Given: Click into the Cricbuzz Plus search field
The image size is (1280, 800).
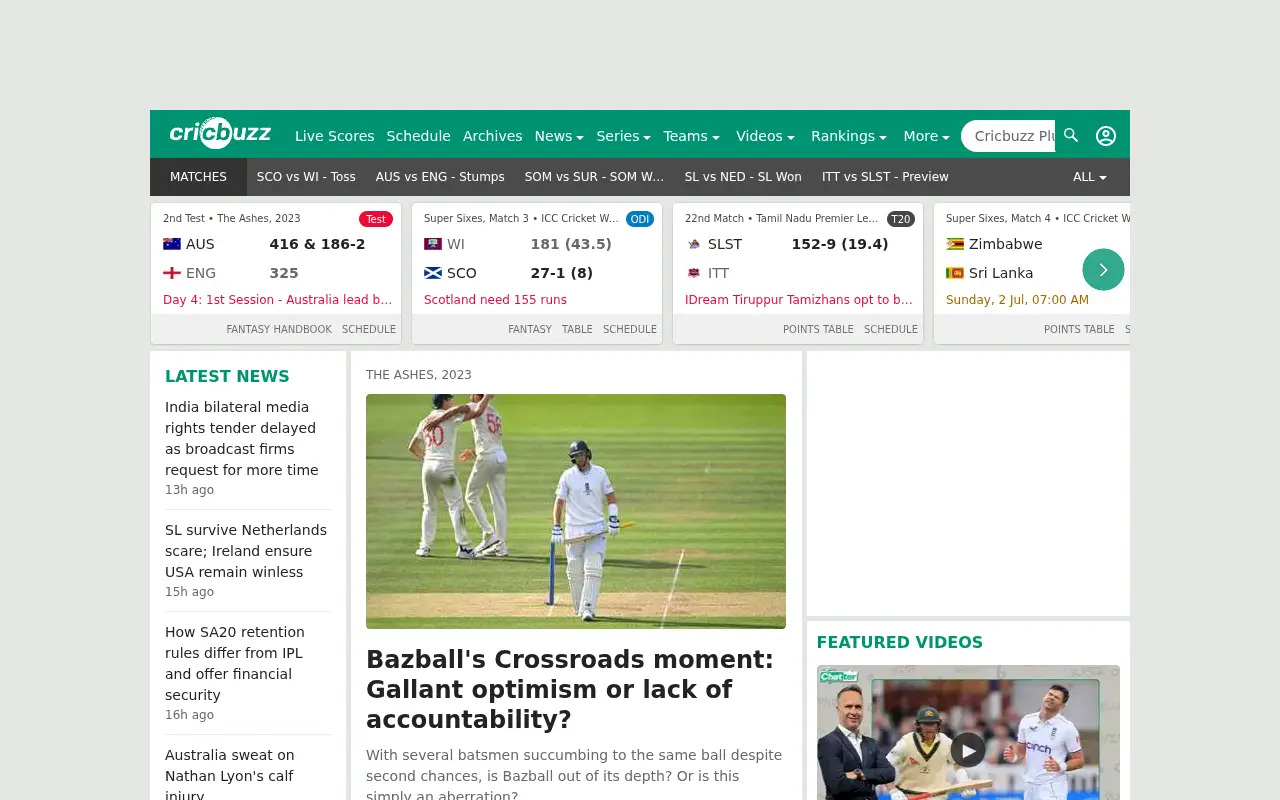Looking at the screenshot, I should pyautogui.click(x=1010, y=136).
